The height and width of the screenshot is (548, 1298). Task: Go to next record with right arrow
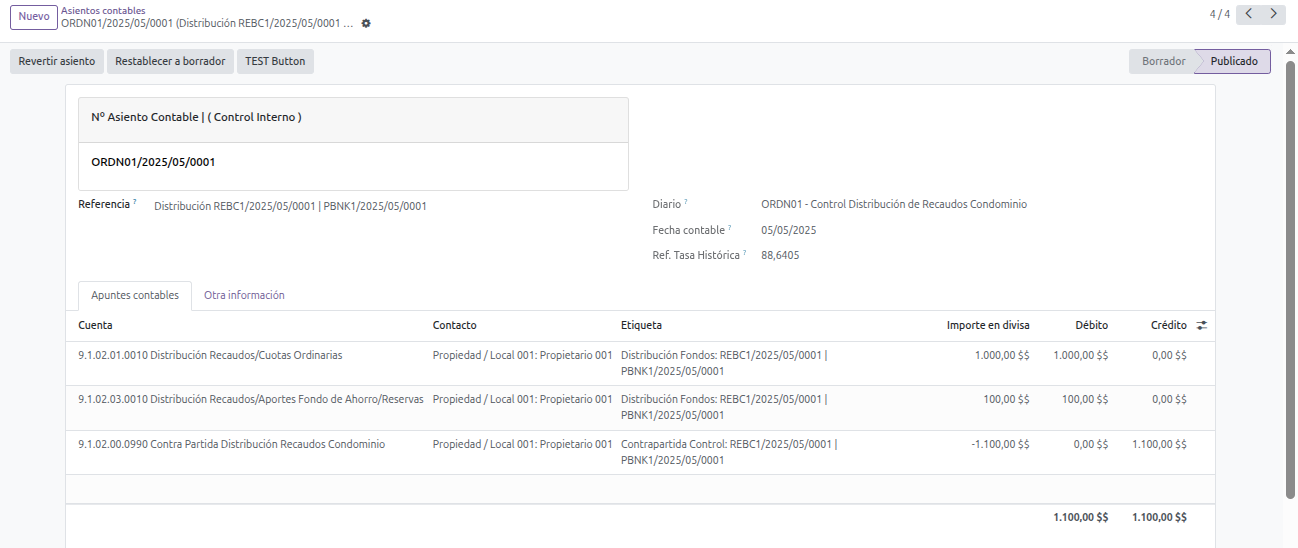pyautogui.click(x=1273, y=14)
